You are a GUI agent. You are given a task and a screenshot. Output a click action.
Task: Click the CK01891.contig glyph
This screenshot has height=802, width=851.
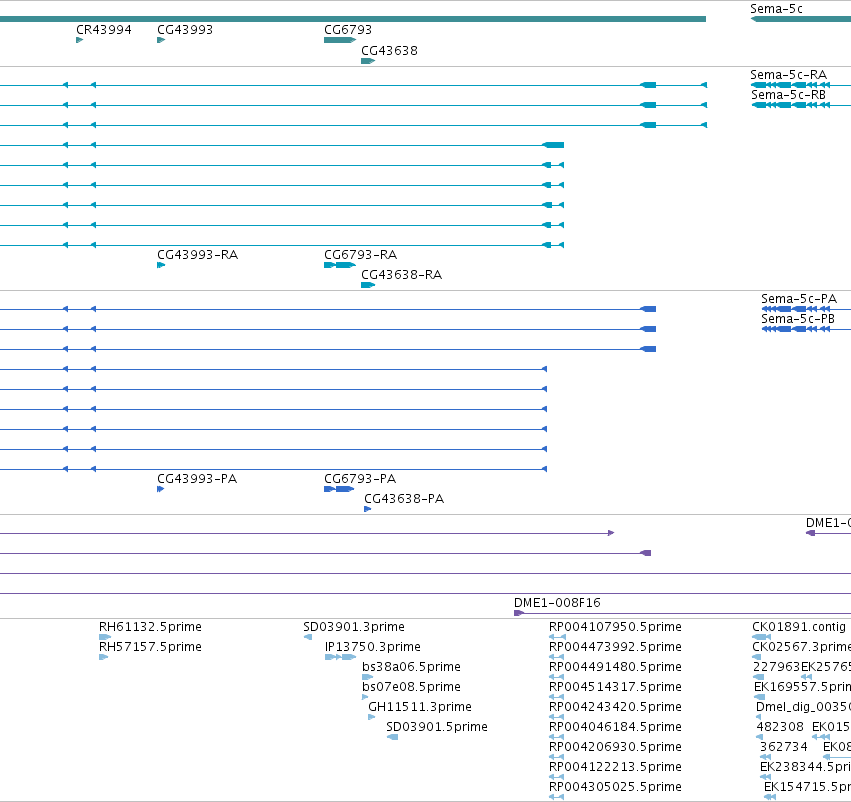click(x=761, y=637)
